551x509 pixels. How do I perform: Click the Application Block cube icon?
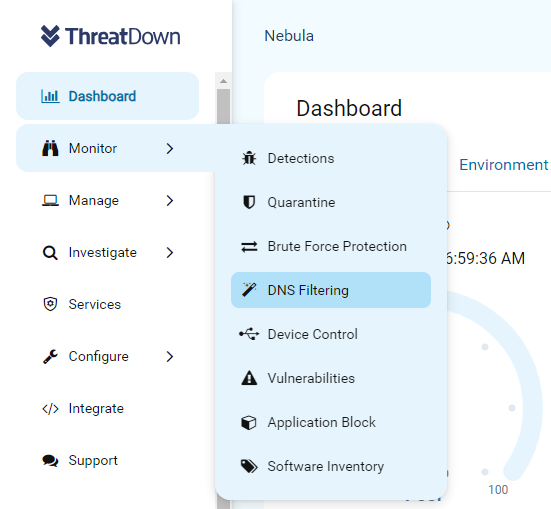point(249,422)
